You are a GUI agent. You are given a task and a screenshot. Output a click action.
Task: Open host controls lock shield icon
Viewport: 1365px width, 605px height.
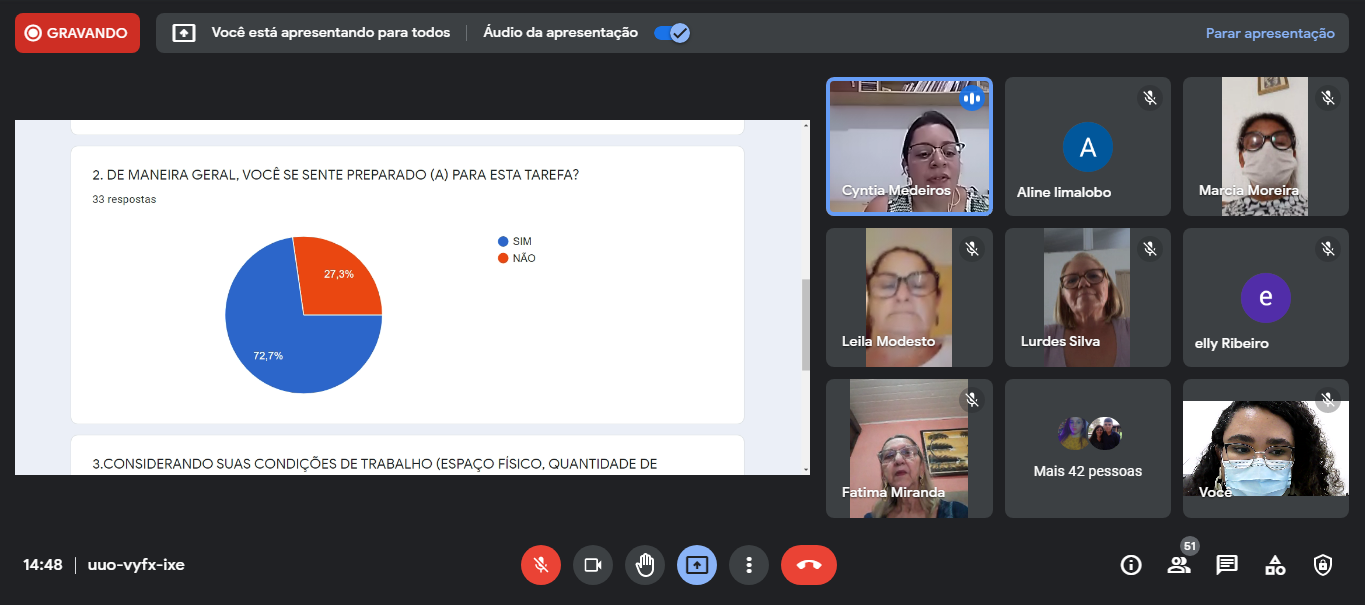[1323, 565]
